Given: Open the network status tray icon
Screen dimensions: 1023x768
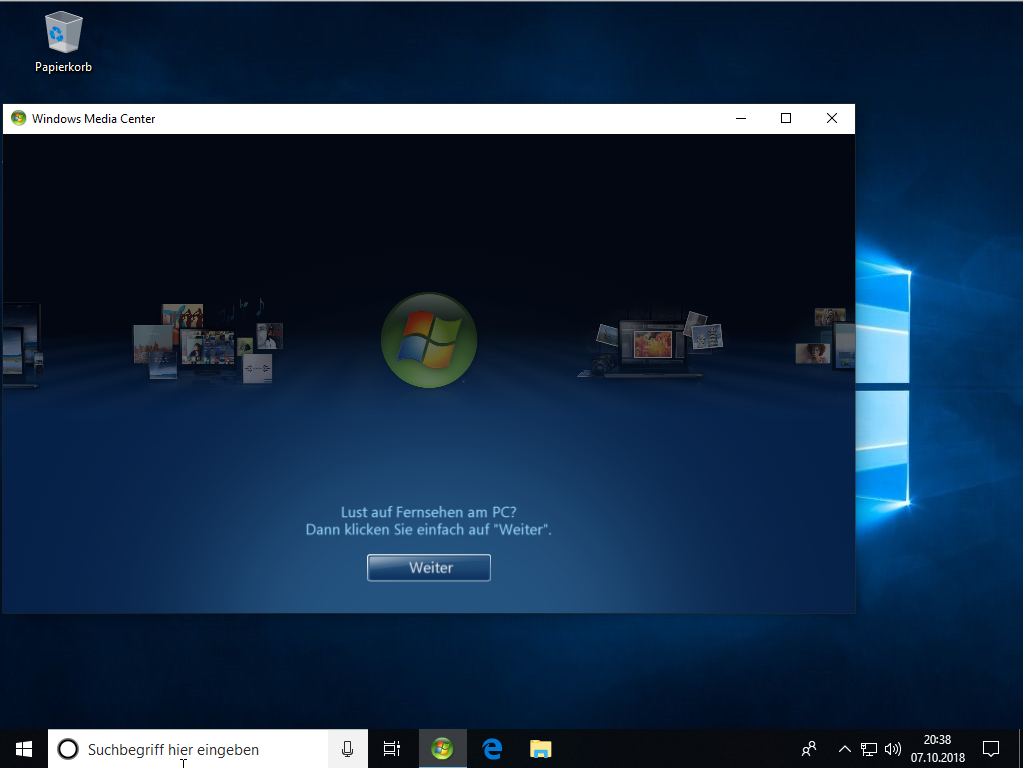Looking at the screenshot, I should [868, 749].
